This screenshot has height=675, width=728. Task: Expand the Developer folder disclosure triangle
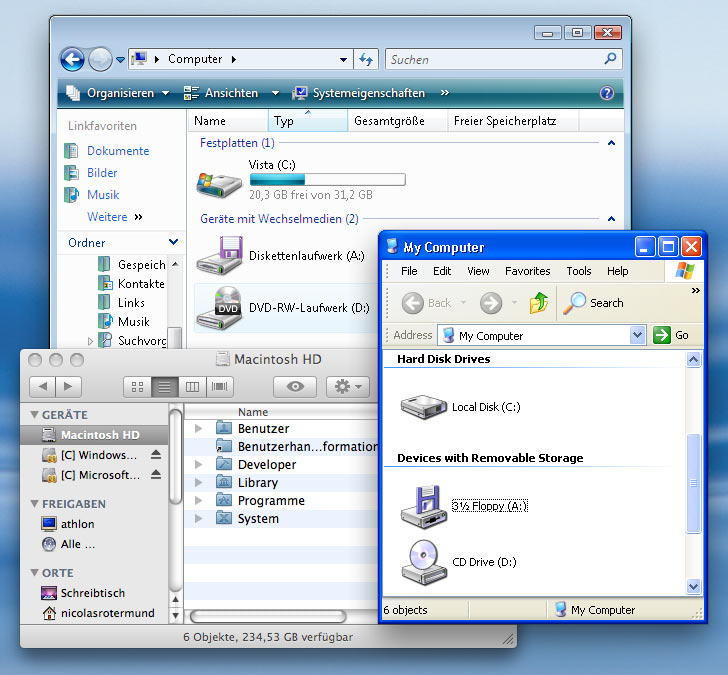pyautogui.click(x=198, y=465)
